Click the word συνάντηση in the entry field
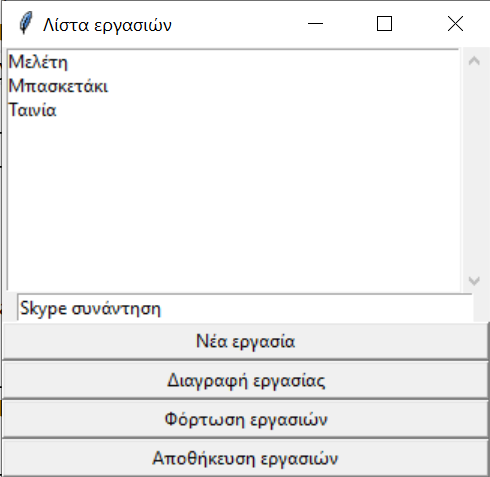Viewport: 490px width, 477px height. (x=116, y=308)
